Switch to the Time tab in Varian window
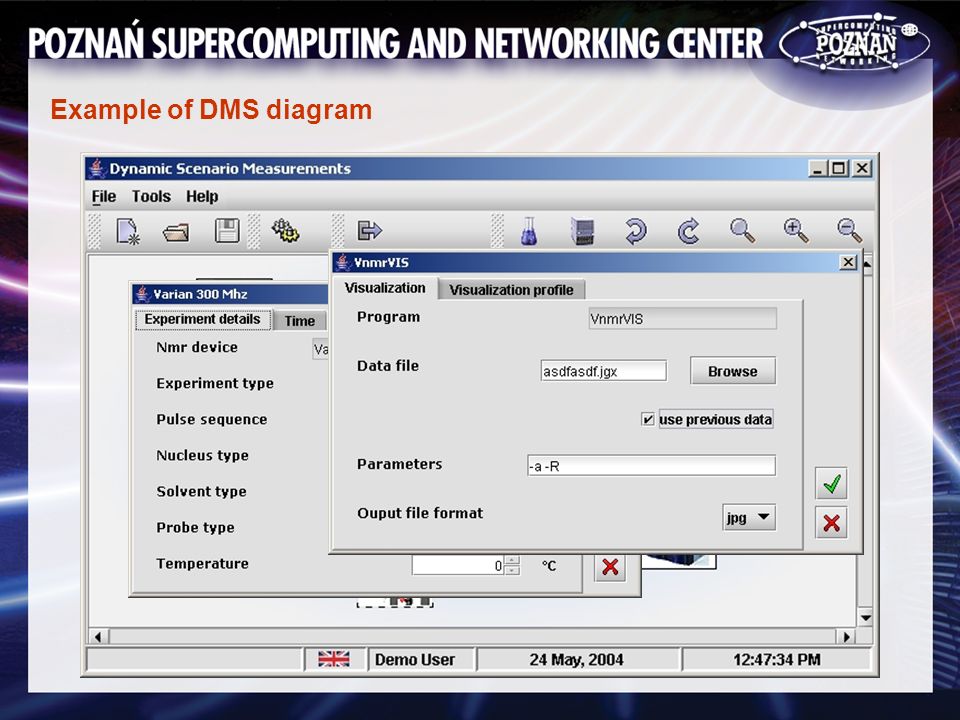The width and height of the screenshot is (960, 720). click(299, 321)
